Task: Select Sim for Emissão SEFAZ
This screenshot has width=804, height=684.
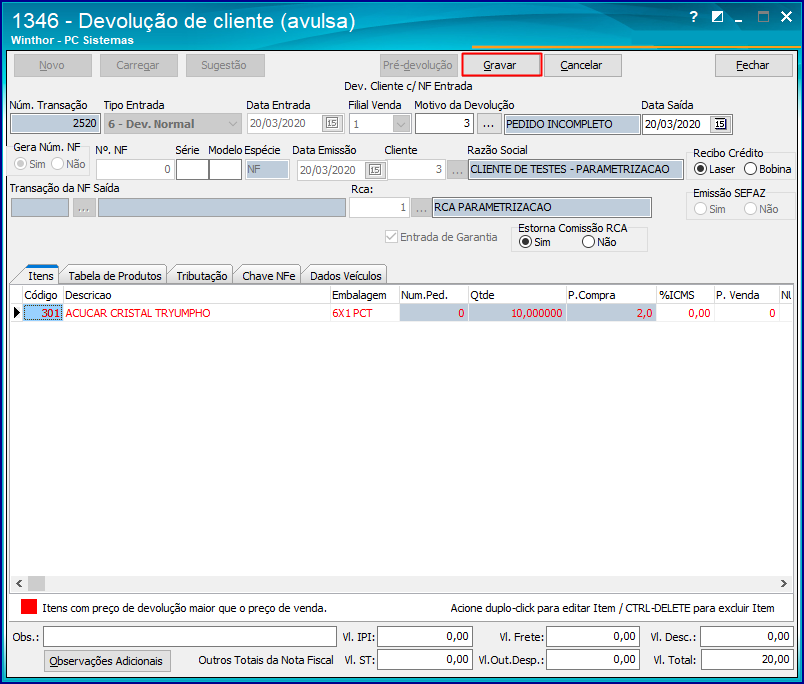Action: (700, 209)
